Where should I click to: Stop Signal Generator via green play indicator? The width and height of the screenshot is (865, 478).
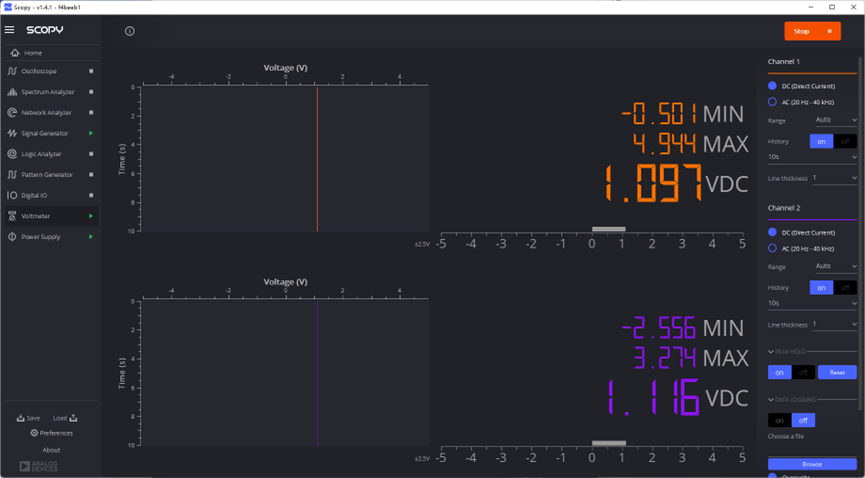(x=91, y=133)
